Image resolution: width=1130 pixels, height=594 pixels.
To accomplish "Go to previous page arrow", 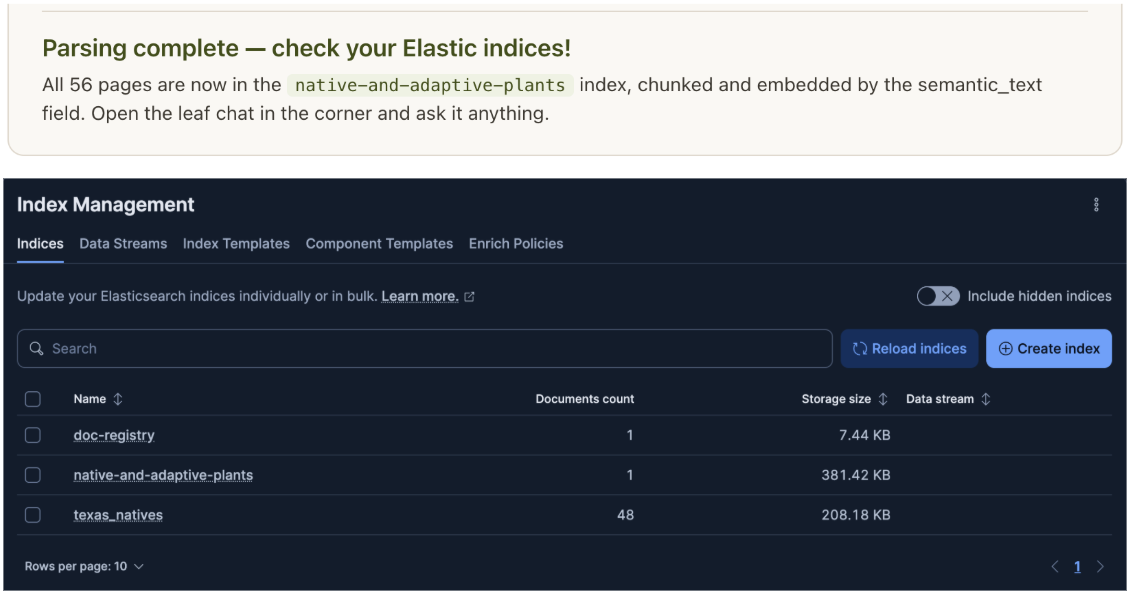I will [x=1054, y=567].
